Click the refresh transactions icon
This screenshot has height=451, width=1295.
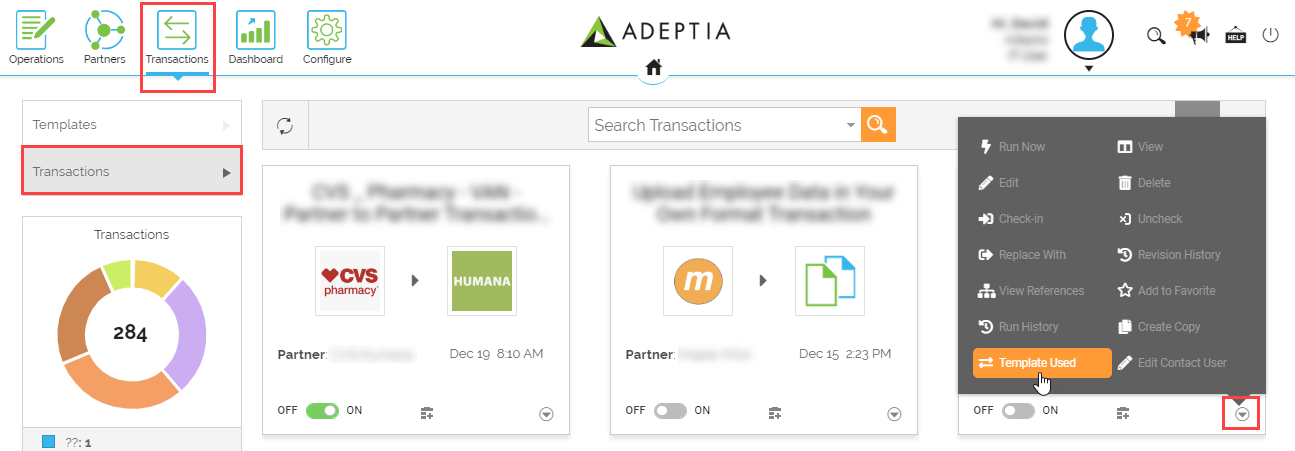pos(285,125)
